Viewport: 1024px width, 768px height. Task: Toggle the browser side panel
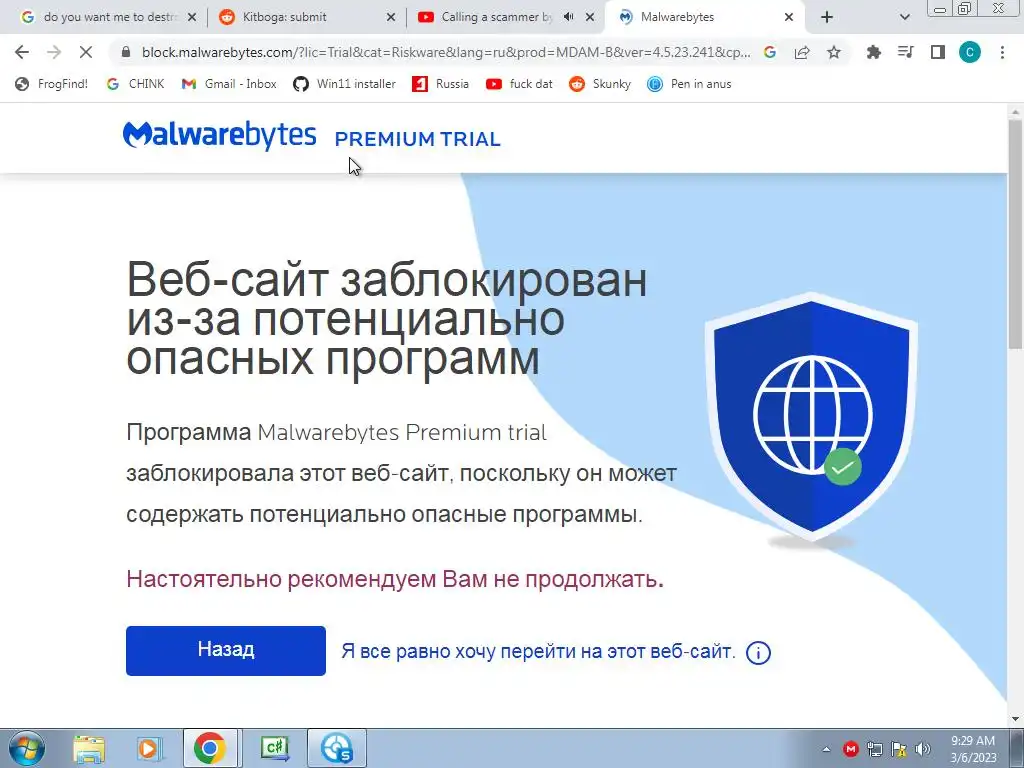coord(938,52)
